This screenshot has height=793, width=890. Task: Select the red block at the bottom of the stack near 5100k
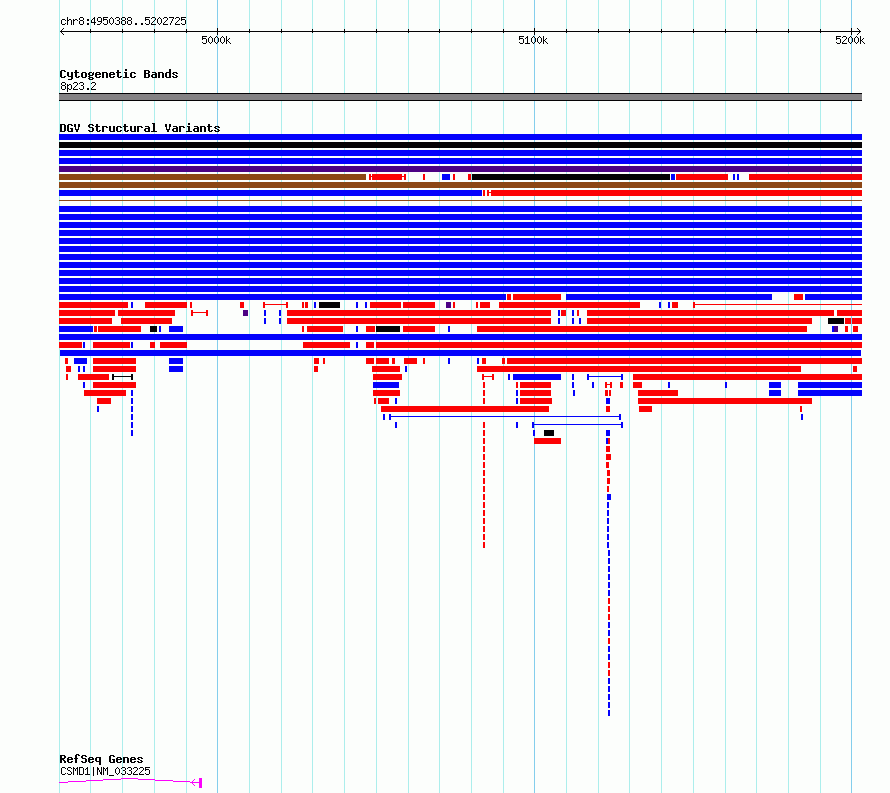pos(547,441)
